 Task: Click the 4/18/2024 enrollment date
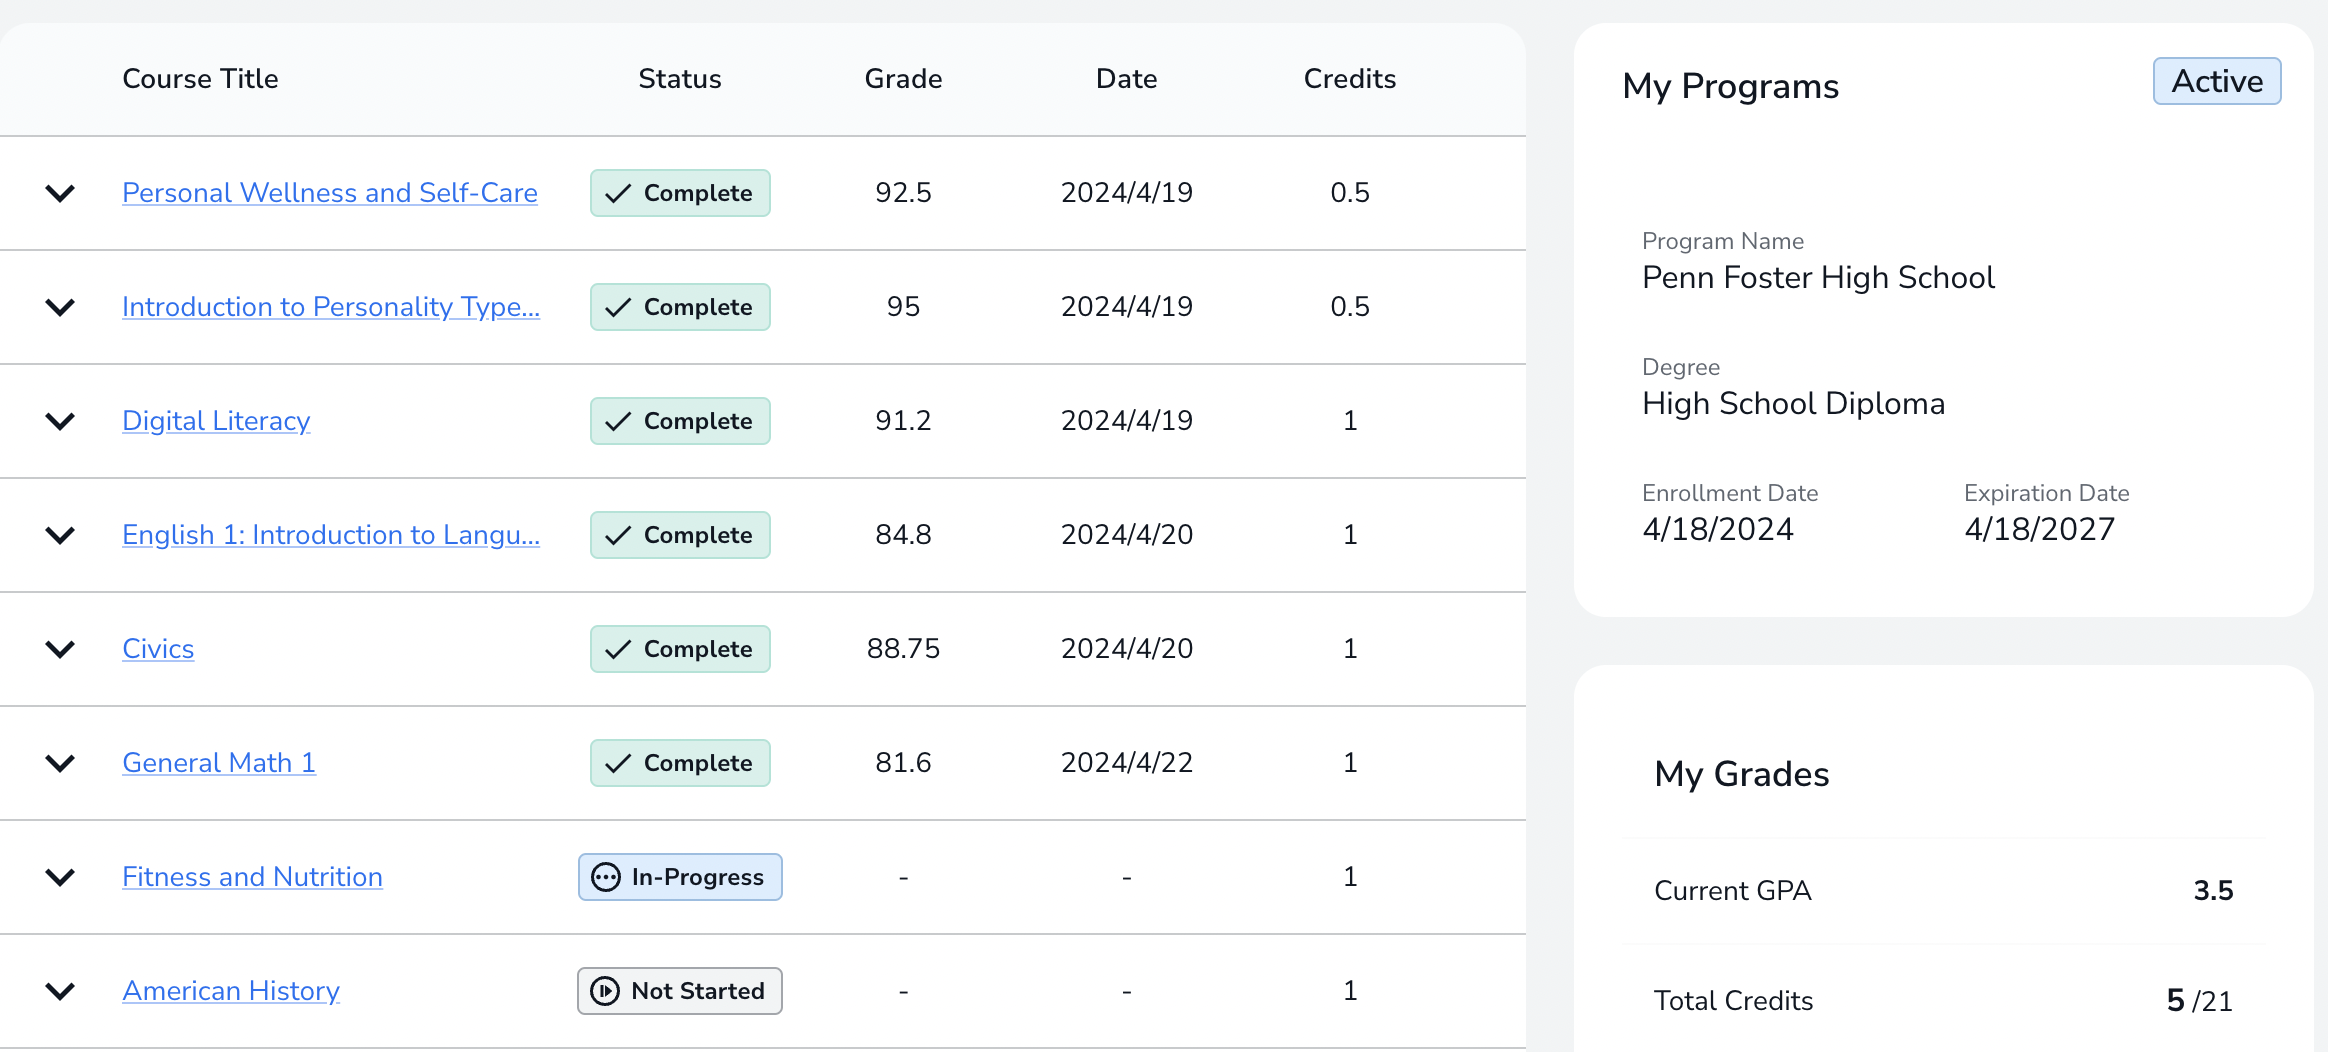(1718, 529)
